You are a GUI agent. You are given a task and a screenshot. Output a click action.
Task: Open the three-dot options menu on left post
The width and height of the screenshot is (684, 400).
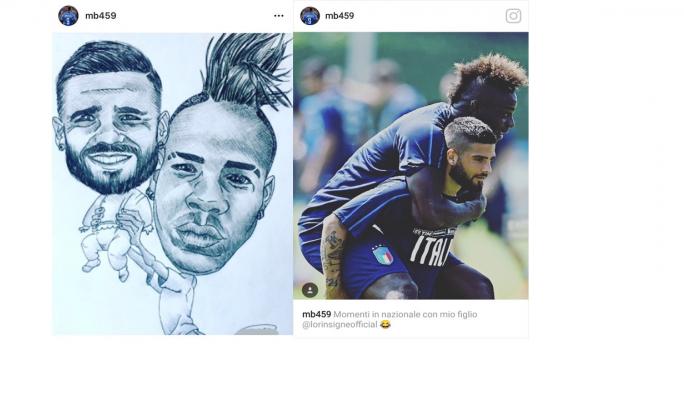pos(279,16)
